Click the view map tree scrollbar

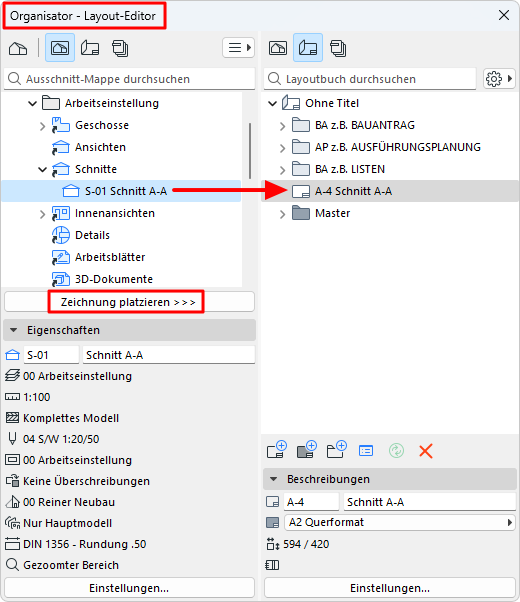pos(250,151)
